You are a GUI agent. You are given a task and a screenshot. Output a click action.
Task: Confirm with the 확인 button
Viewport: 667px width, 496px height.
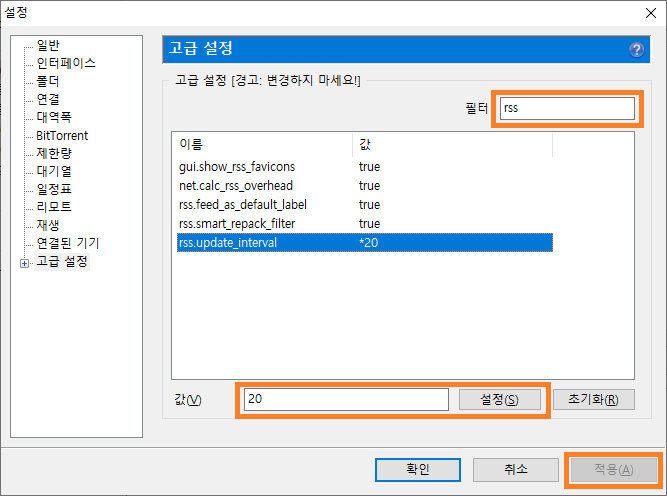click(418, 470)
